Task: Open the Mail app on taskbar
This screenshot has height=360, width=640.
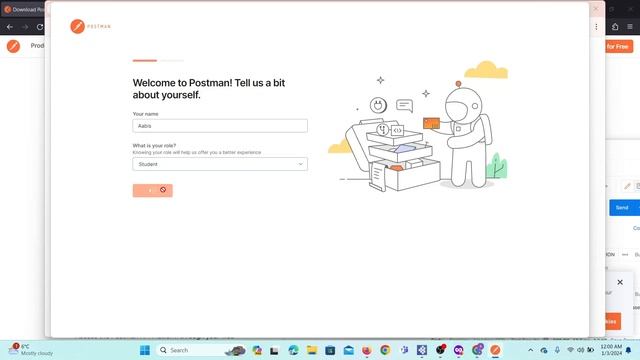Action: [349, 350]
